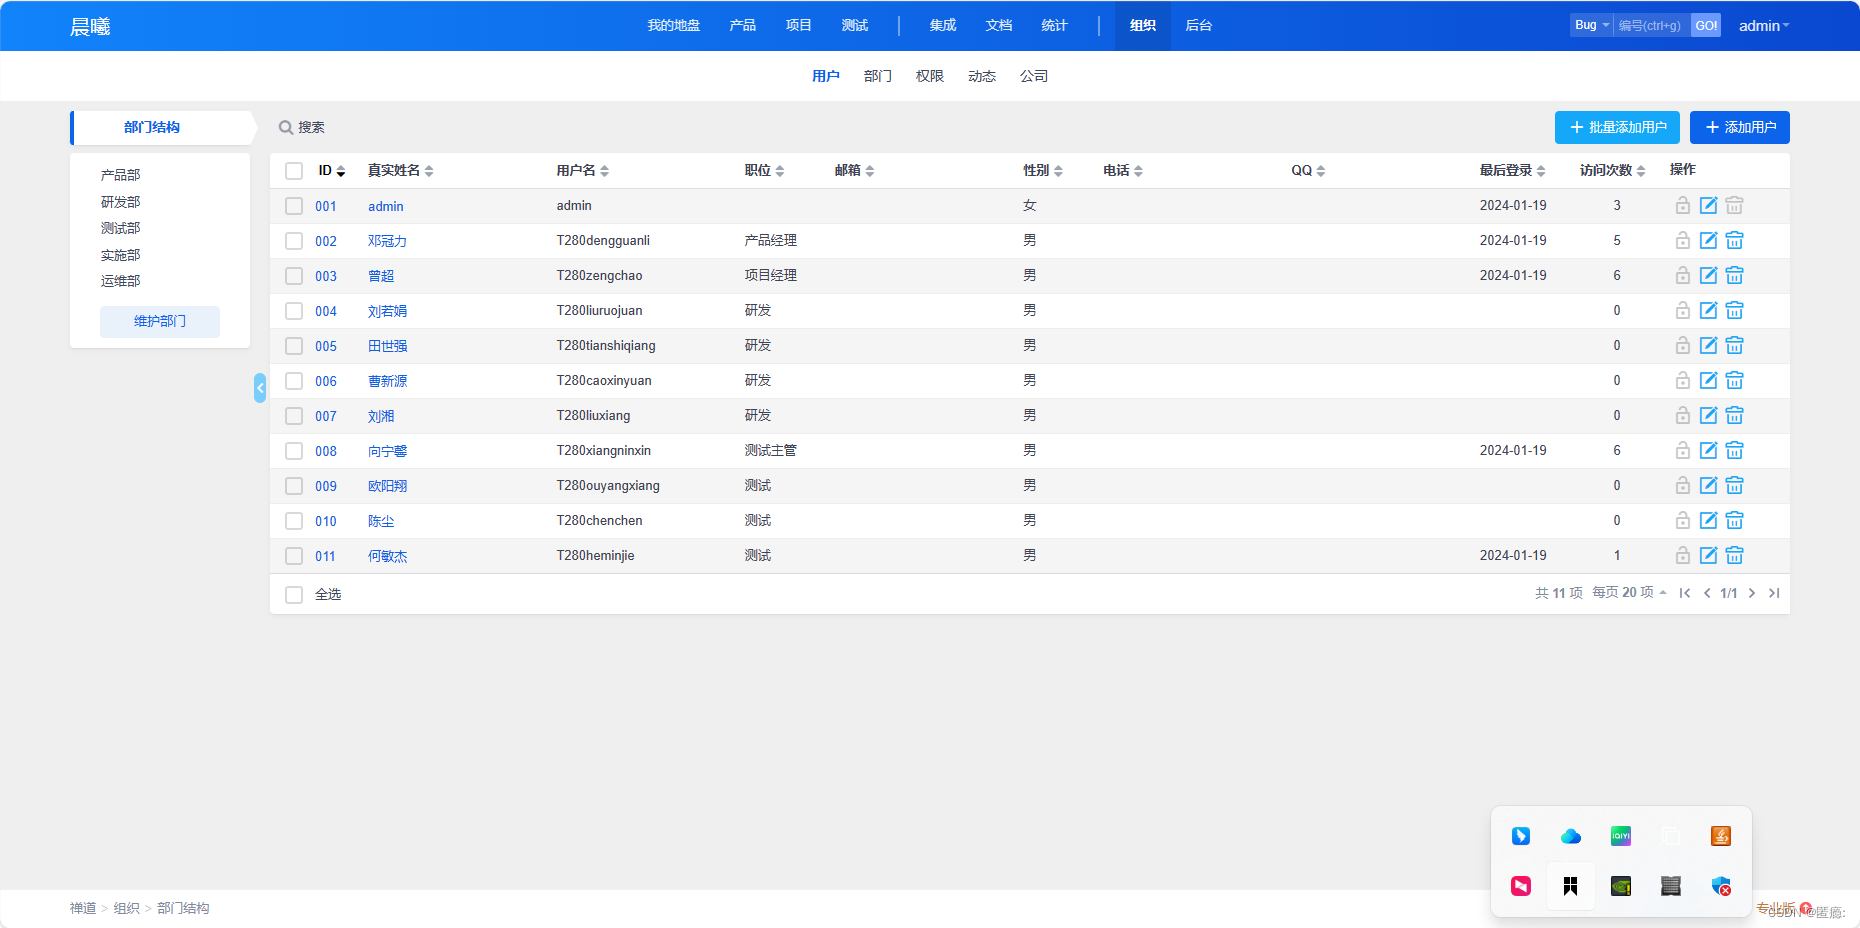Open the iQIYI tray icon

pos(1621,836)
